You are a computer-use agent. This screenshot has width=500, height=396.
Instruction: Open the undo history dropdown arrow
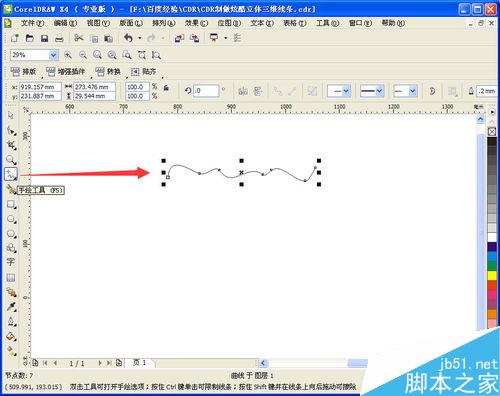pos(140,38)
